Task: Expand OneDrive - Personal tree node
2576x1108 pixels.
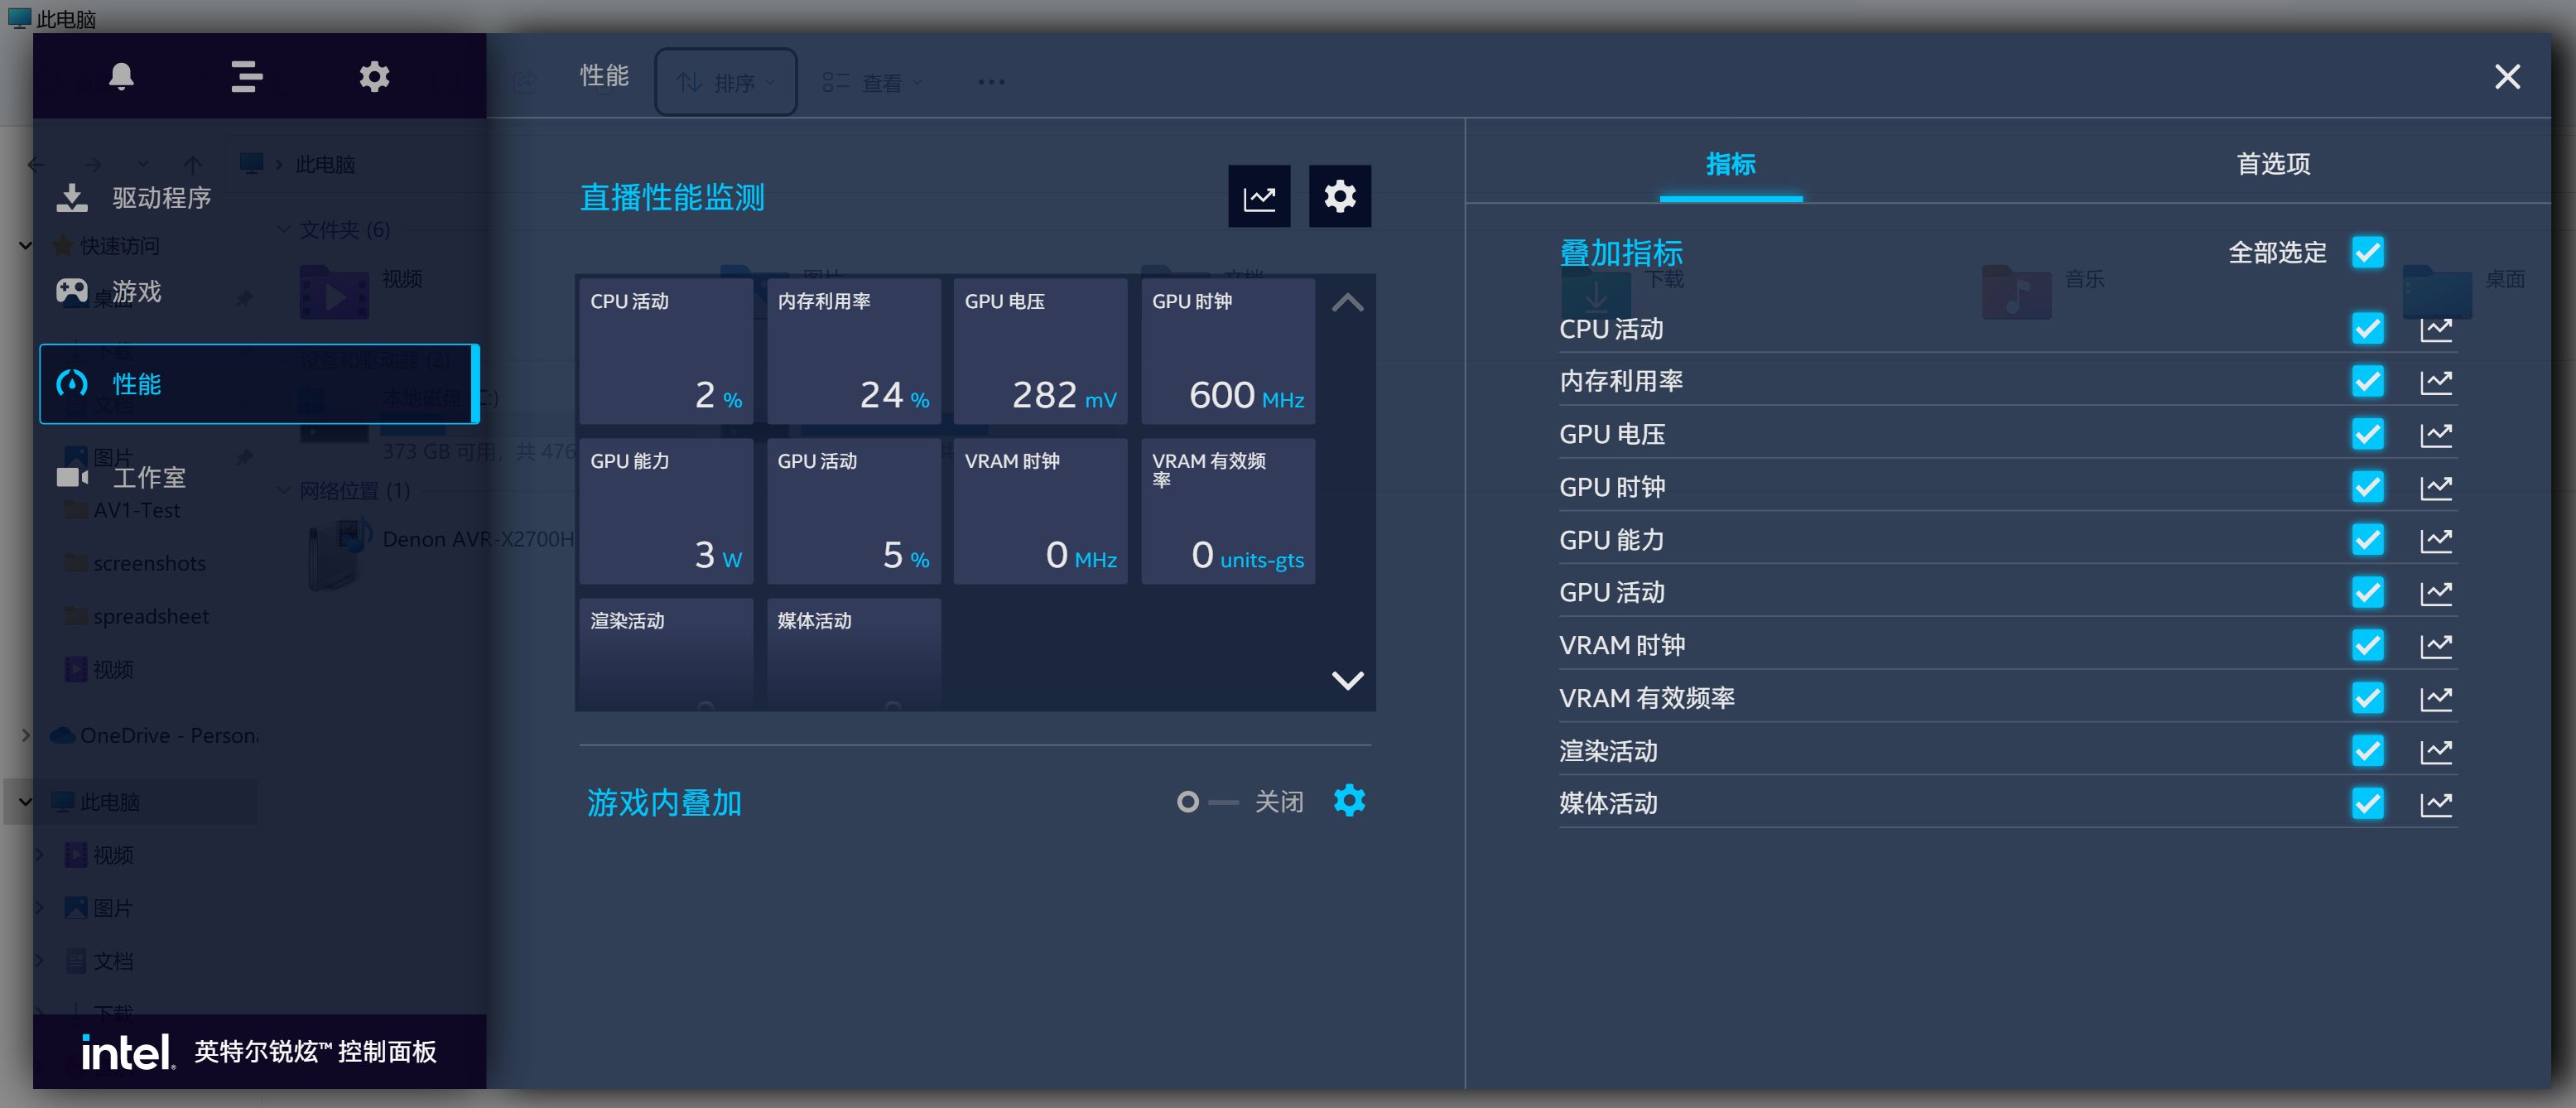Action: tap(25, 735)
